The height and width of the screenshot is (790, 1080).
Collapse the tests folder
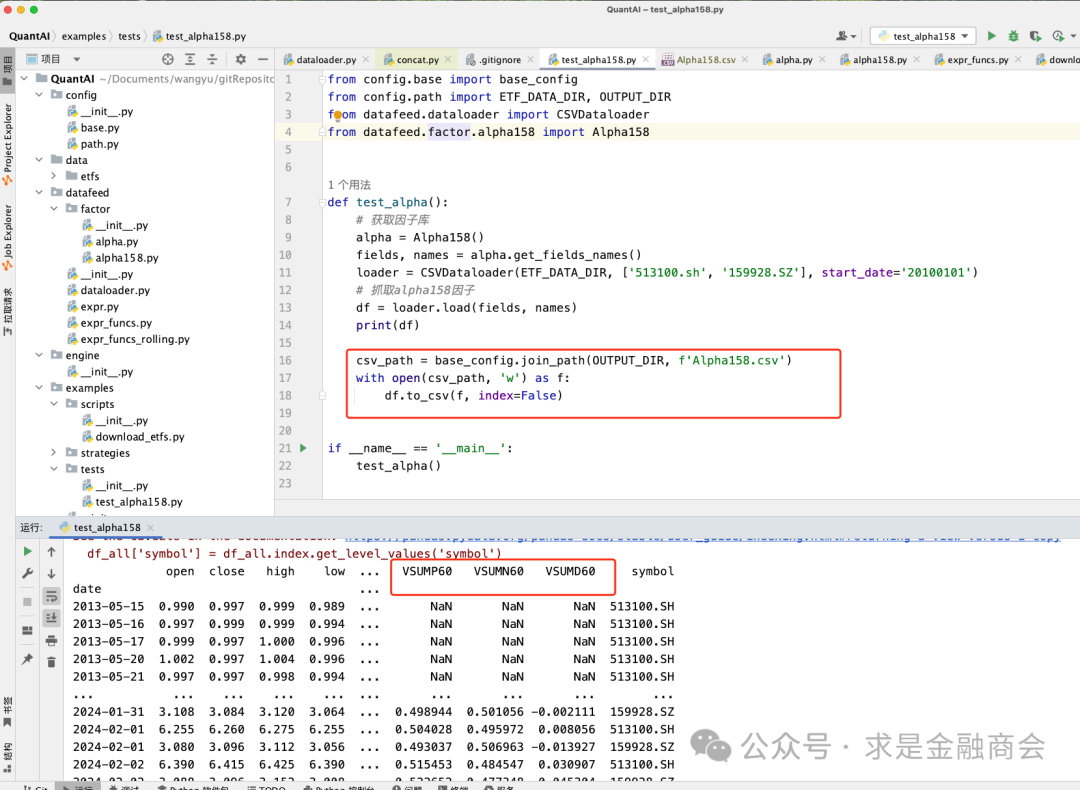click(54, 468)
